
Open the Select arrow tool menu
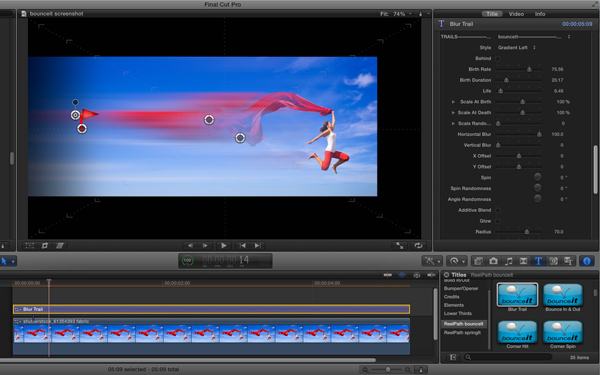[x=7, y=261]
